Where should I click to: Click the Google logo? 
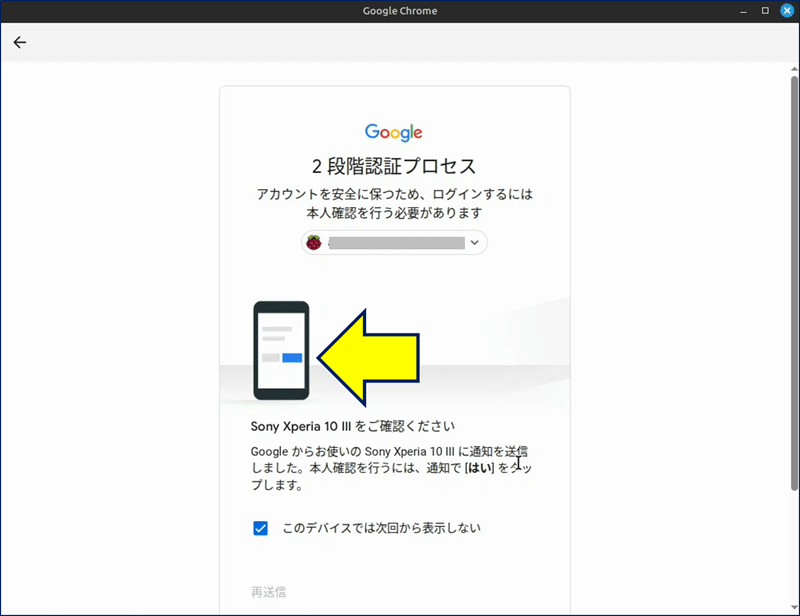[393, 133]
